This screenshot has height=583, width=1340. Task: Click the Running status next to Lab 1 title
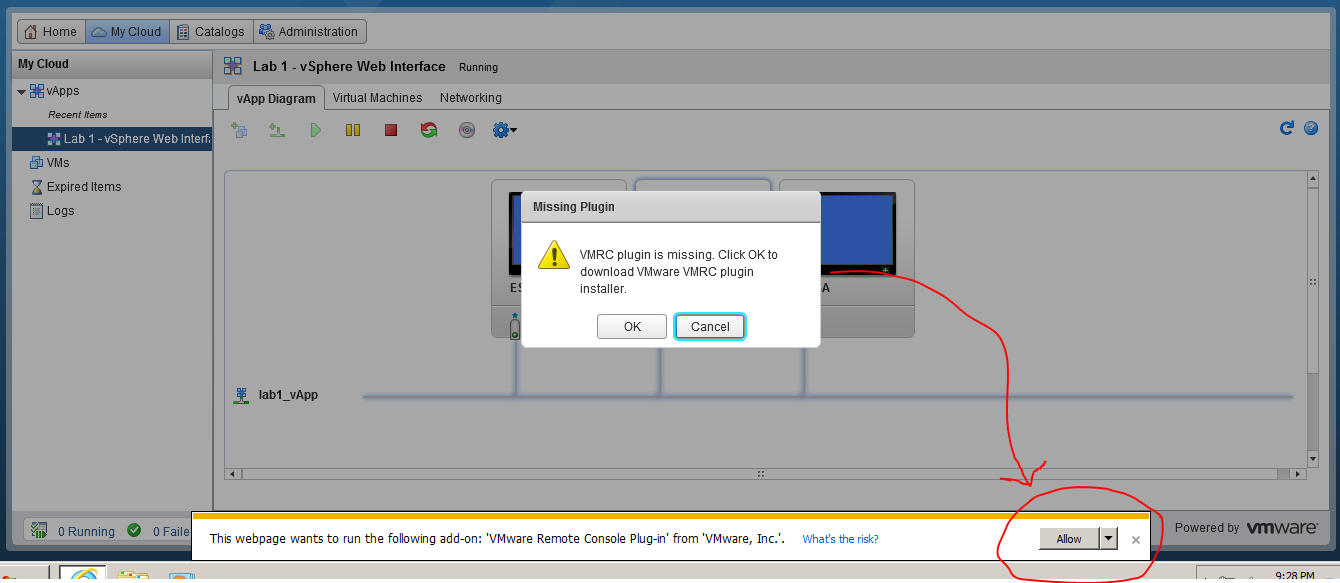478,67
